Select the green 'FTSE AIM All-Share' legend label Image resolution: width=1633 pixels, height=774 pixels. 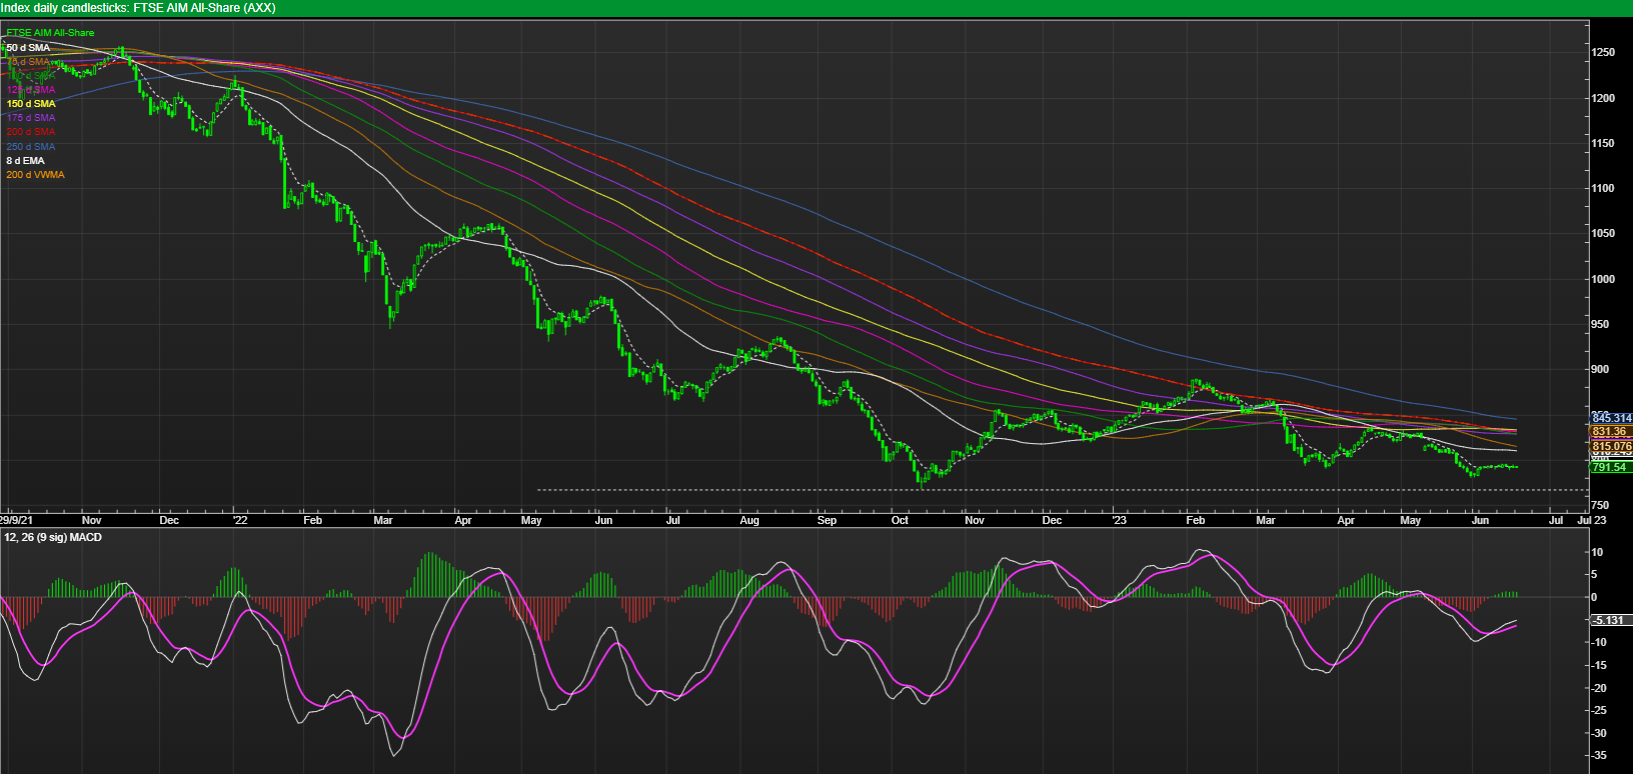[x=50, y=33]
